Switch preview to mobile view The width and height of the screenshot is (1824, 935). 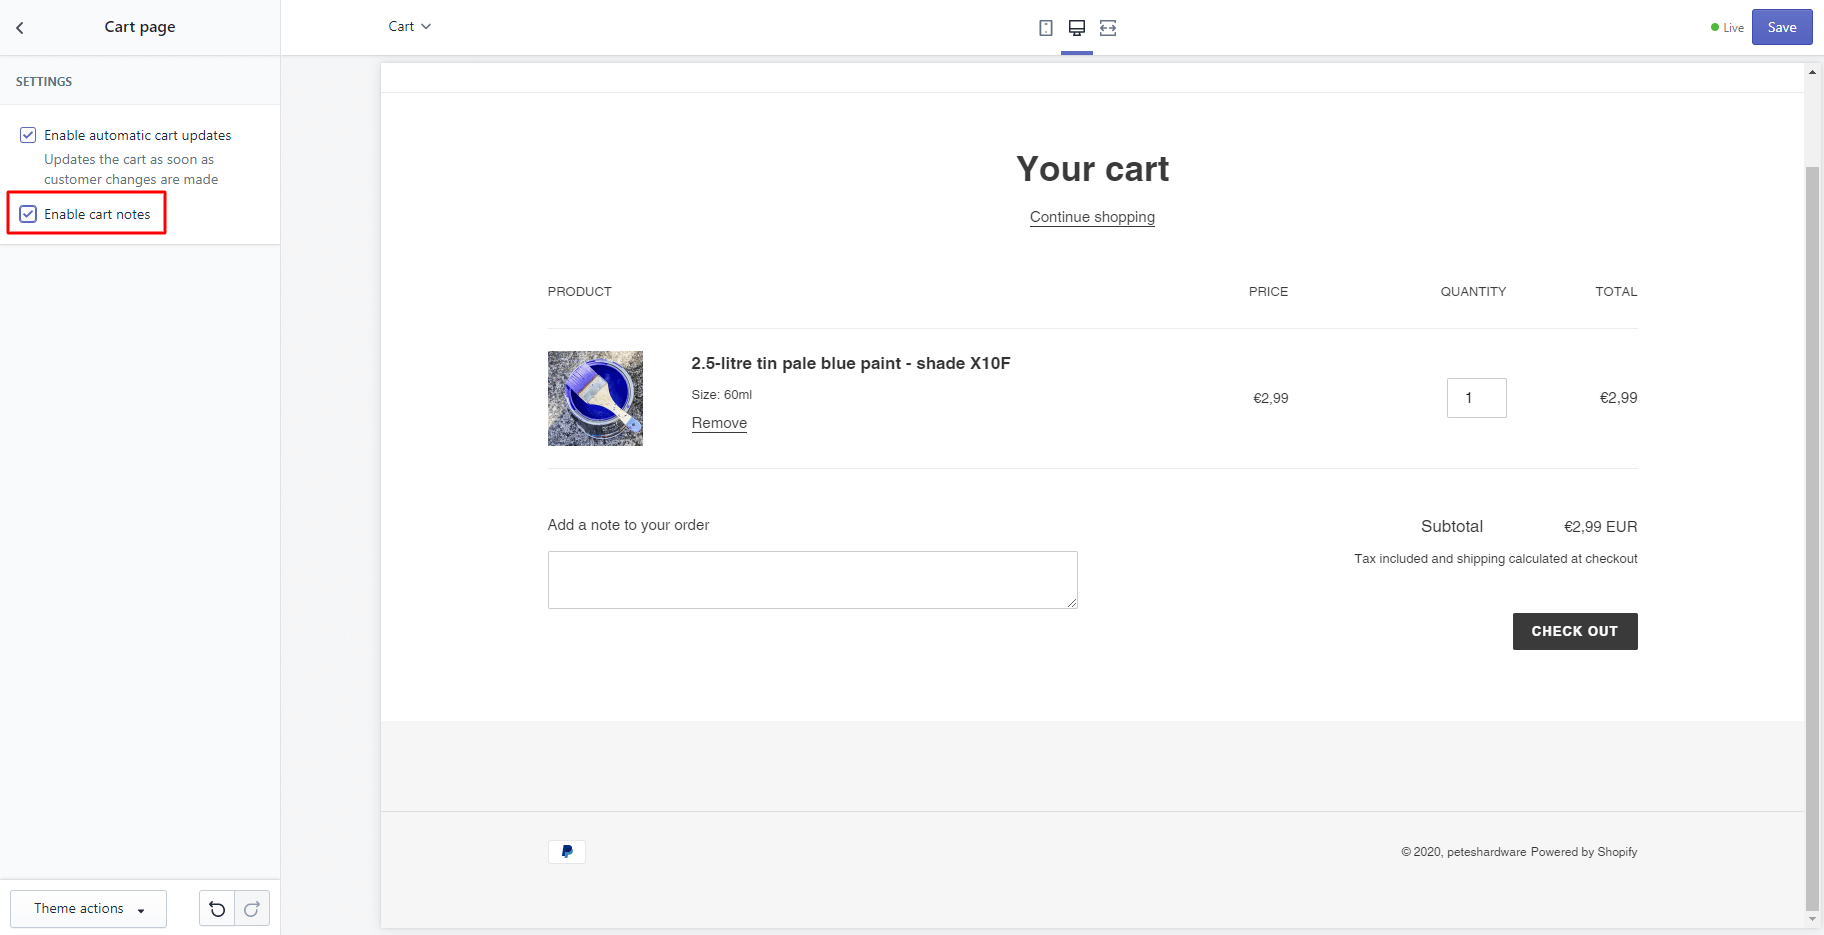click(x=1046, y=27)
